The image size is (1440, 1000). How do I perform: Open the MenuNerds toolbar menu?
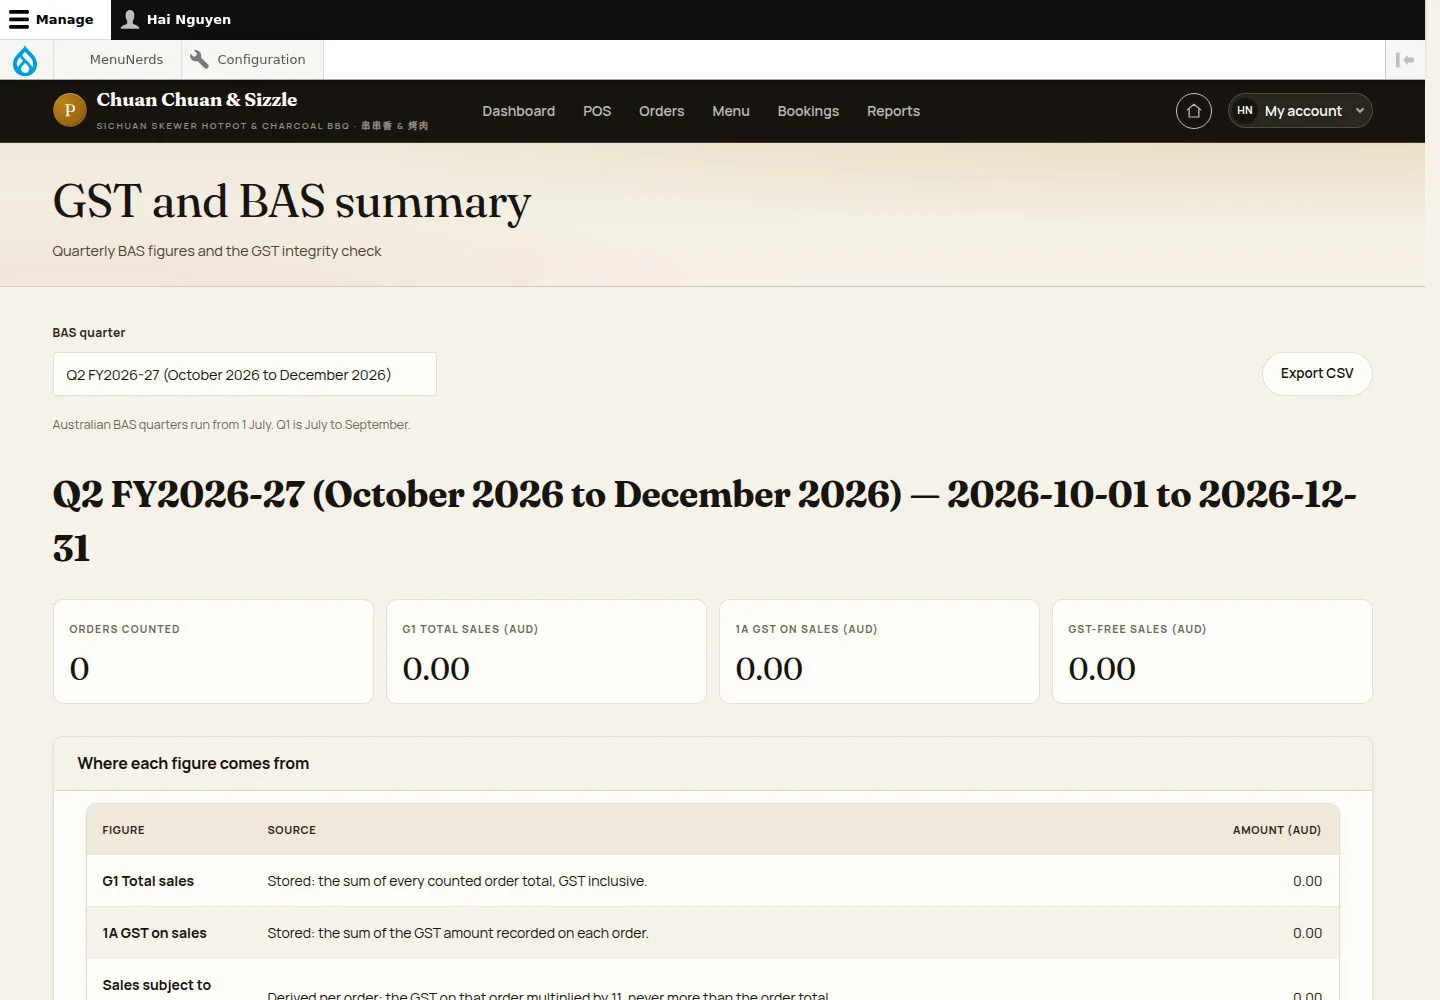pyautogui.click(x=126, y=60)
